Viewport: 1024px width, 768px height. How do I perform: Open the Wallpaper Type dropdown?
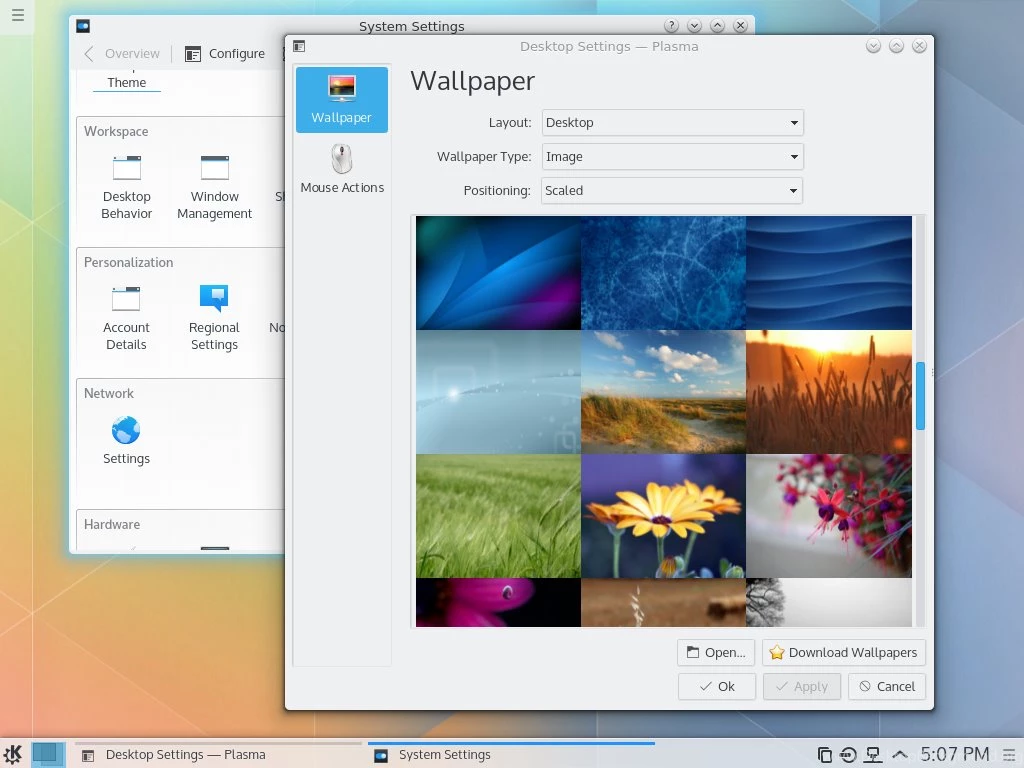pyautogui.click(x=671, y=157)
